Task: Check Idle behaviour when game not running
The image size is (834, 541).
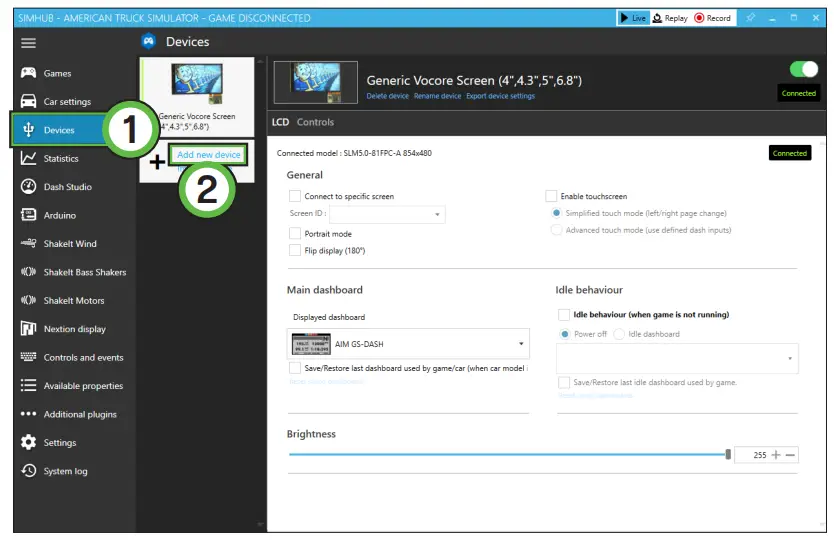Action: [564, 314]
